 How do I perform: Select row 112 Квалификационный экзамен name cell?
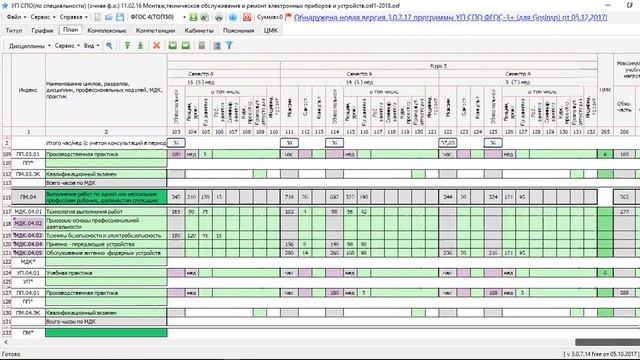[x=106, y=174]
